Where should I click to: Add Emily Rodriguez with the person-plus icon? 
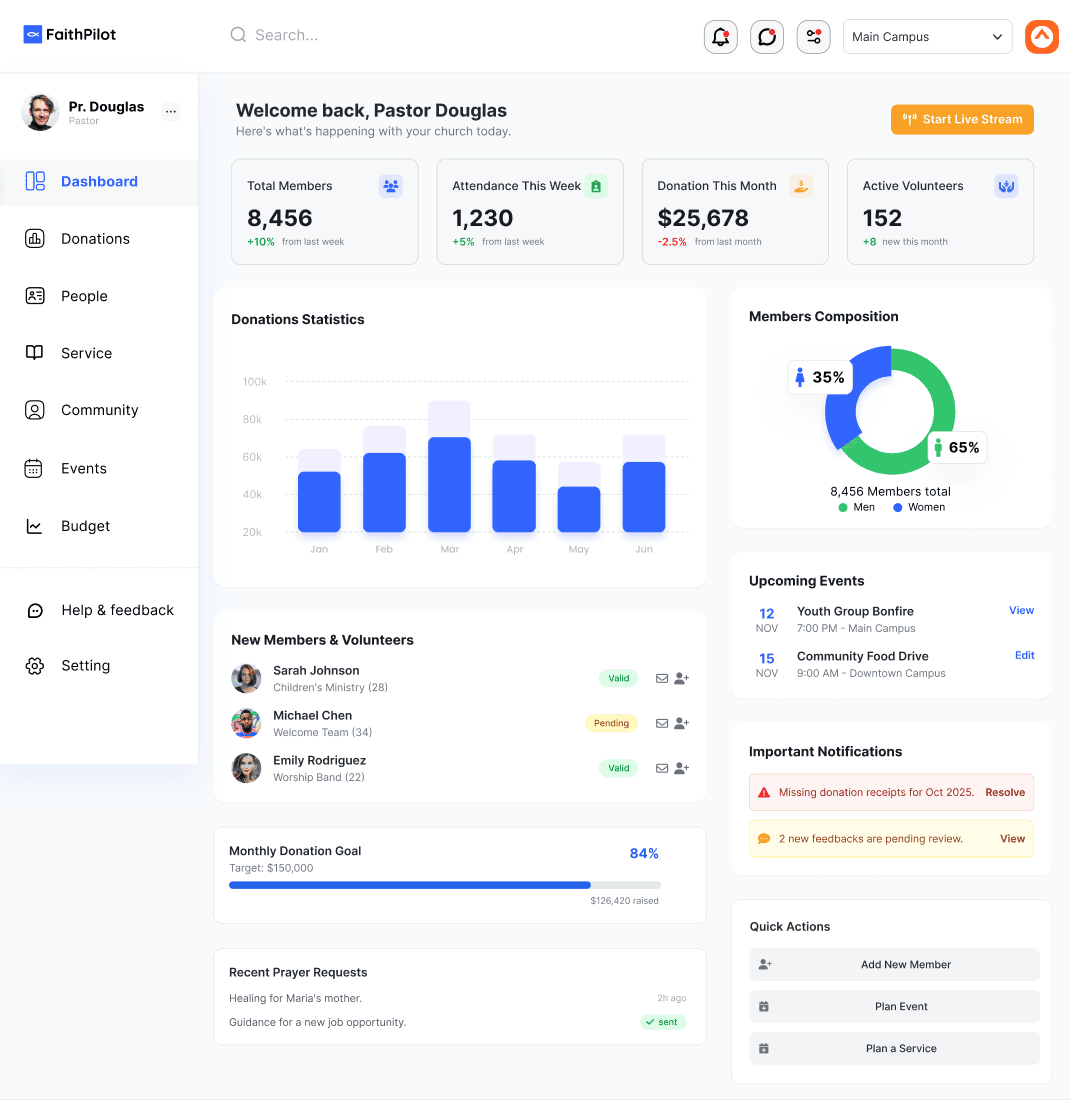681,768
